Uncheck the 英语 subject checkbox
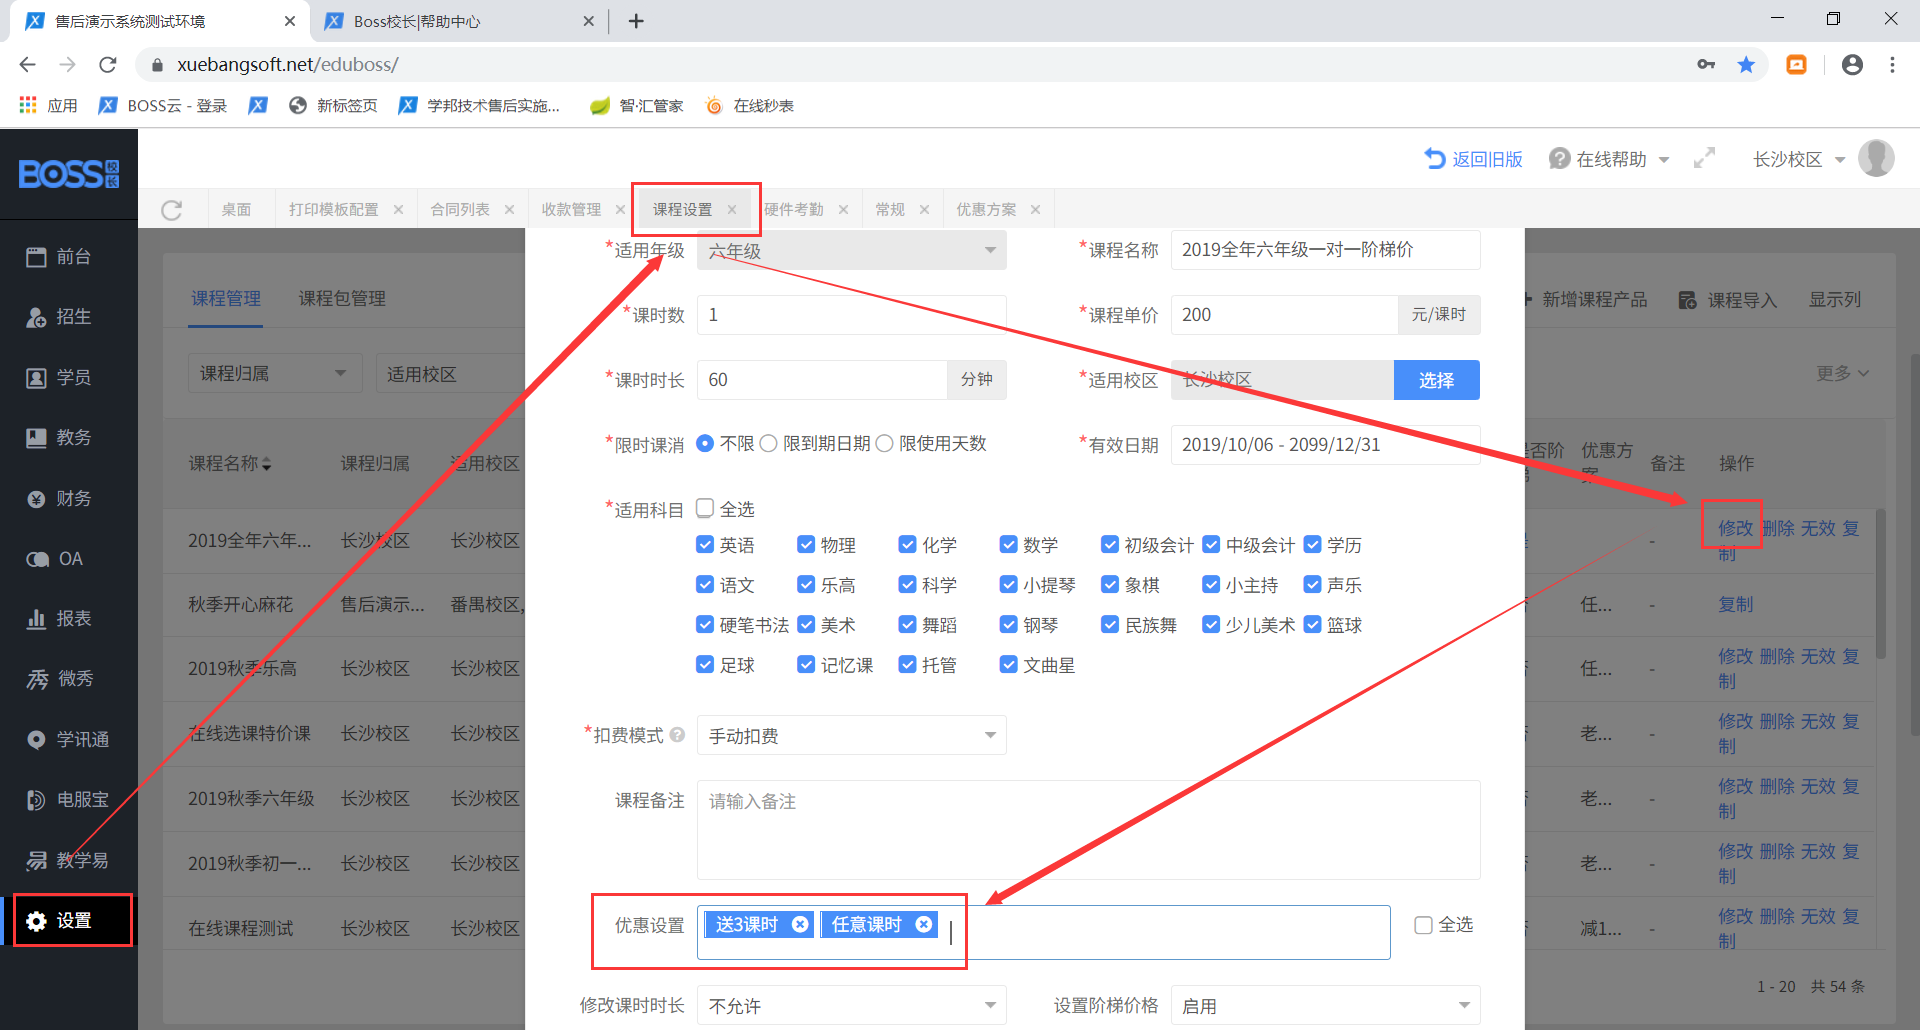This screenshot has width=1920, height=1030. tap(705, 544)
